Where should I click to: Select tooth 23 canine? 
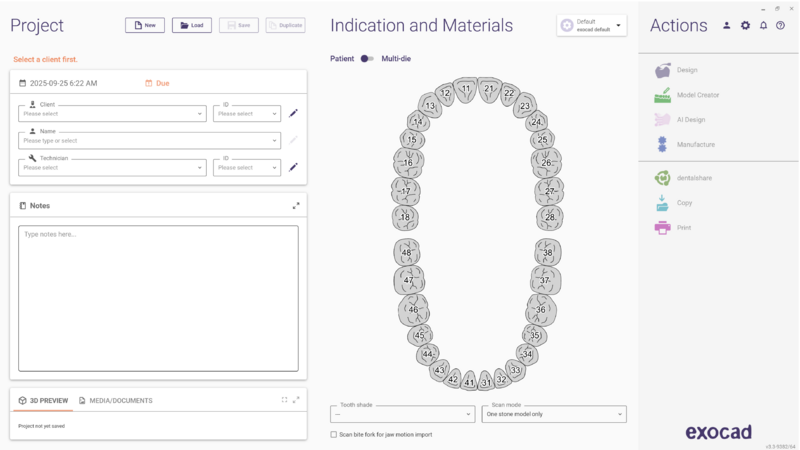[524, 106]
